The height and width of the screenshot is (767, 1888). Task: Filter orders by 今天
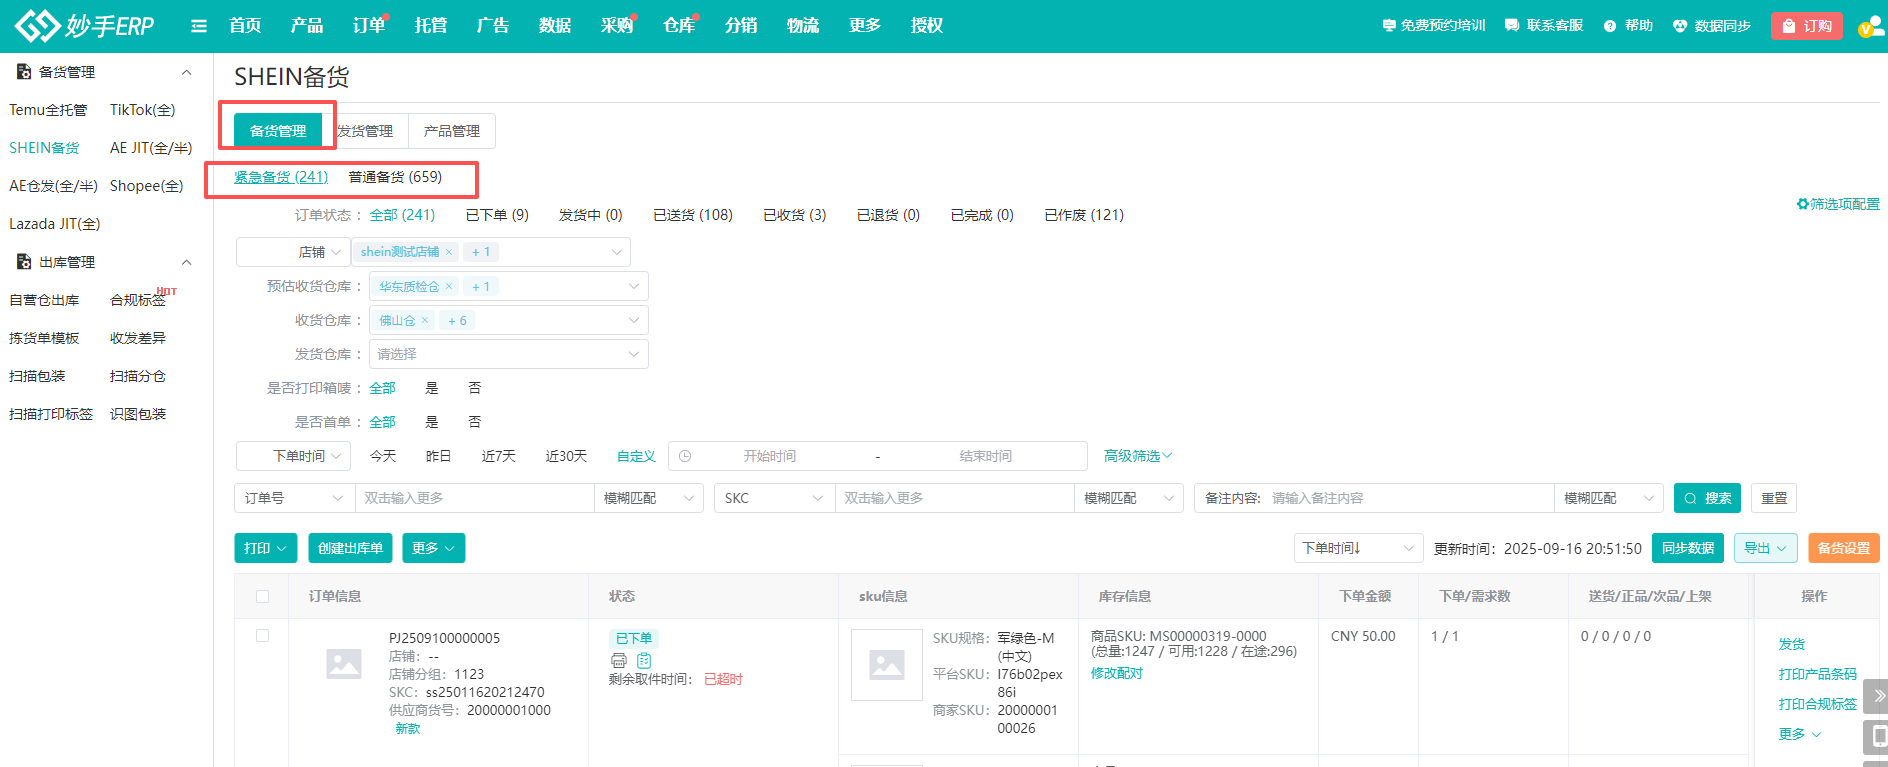pos(383,456)
